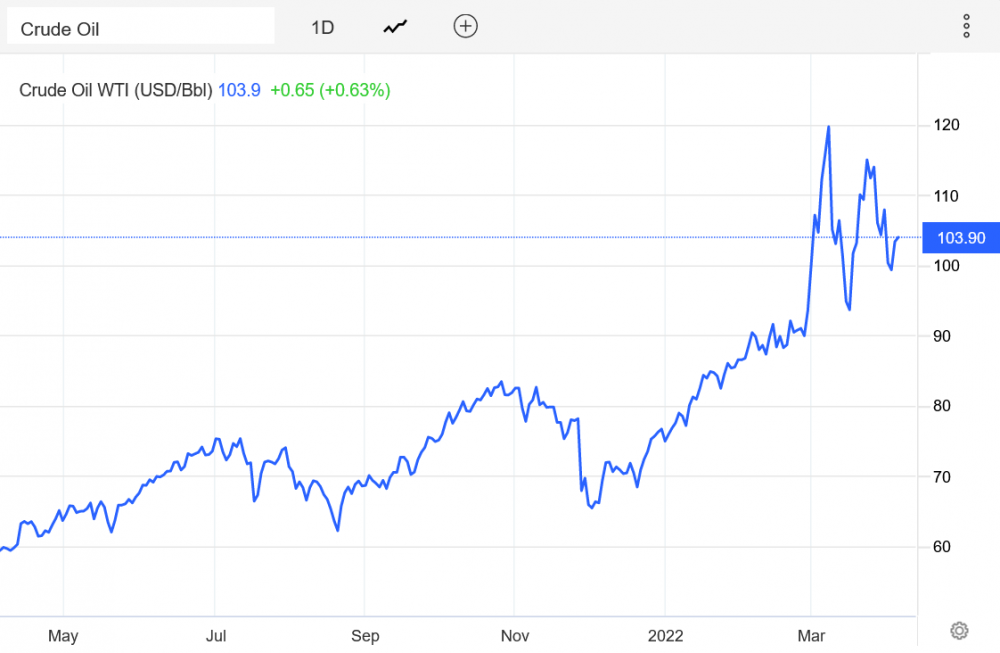The height and width of the screenshot is (653, 1000).
Task: Click the Crude Oil symbol search field
Action: 141,26
